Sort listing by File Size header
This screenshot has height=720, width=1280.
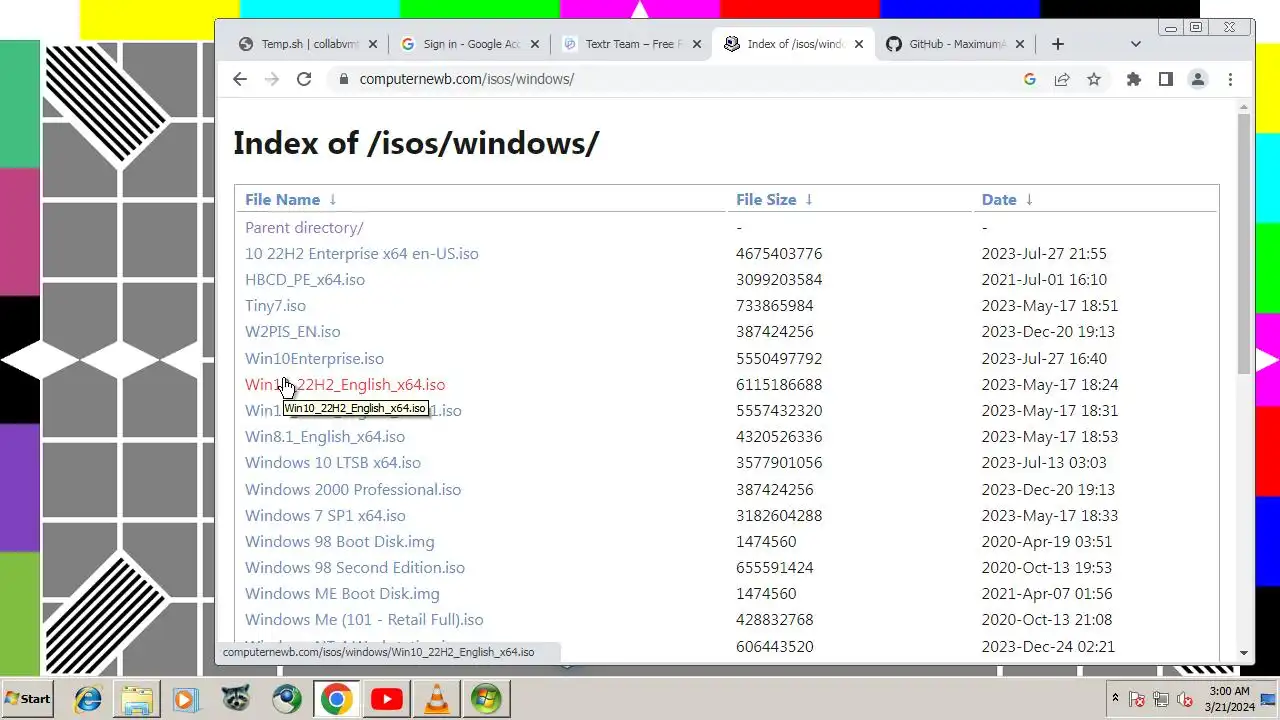pos(766,200)
